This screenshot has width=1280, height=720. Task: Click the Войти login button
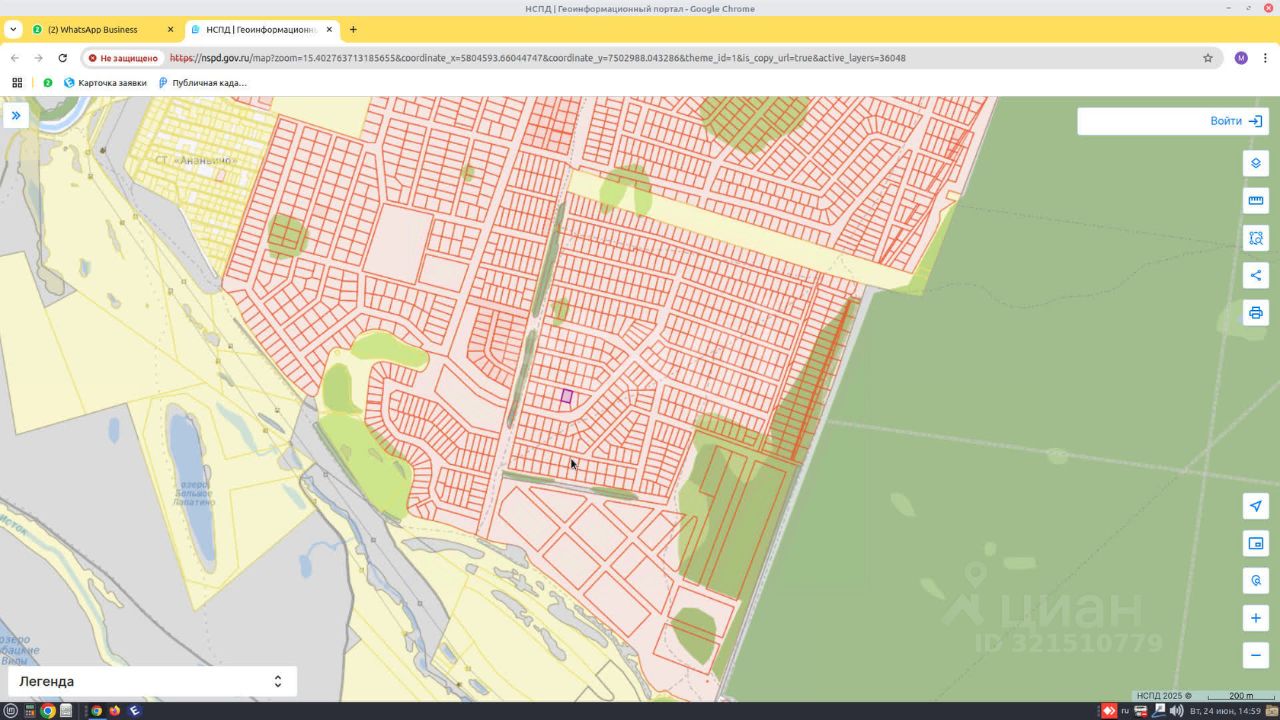tap(1236, 121)
